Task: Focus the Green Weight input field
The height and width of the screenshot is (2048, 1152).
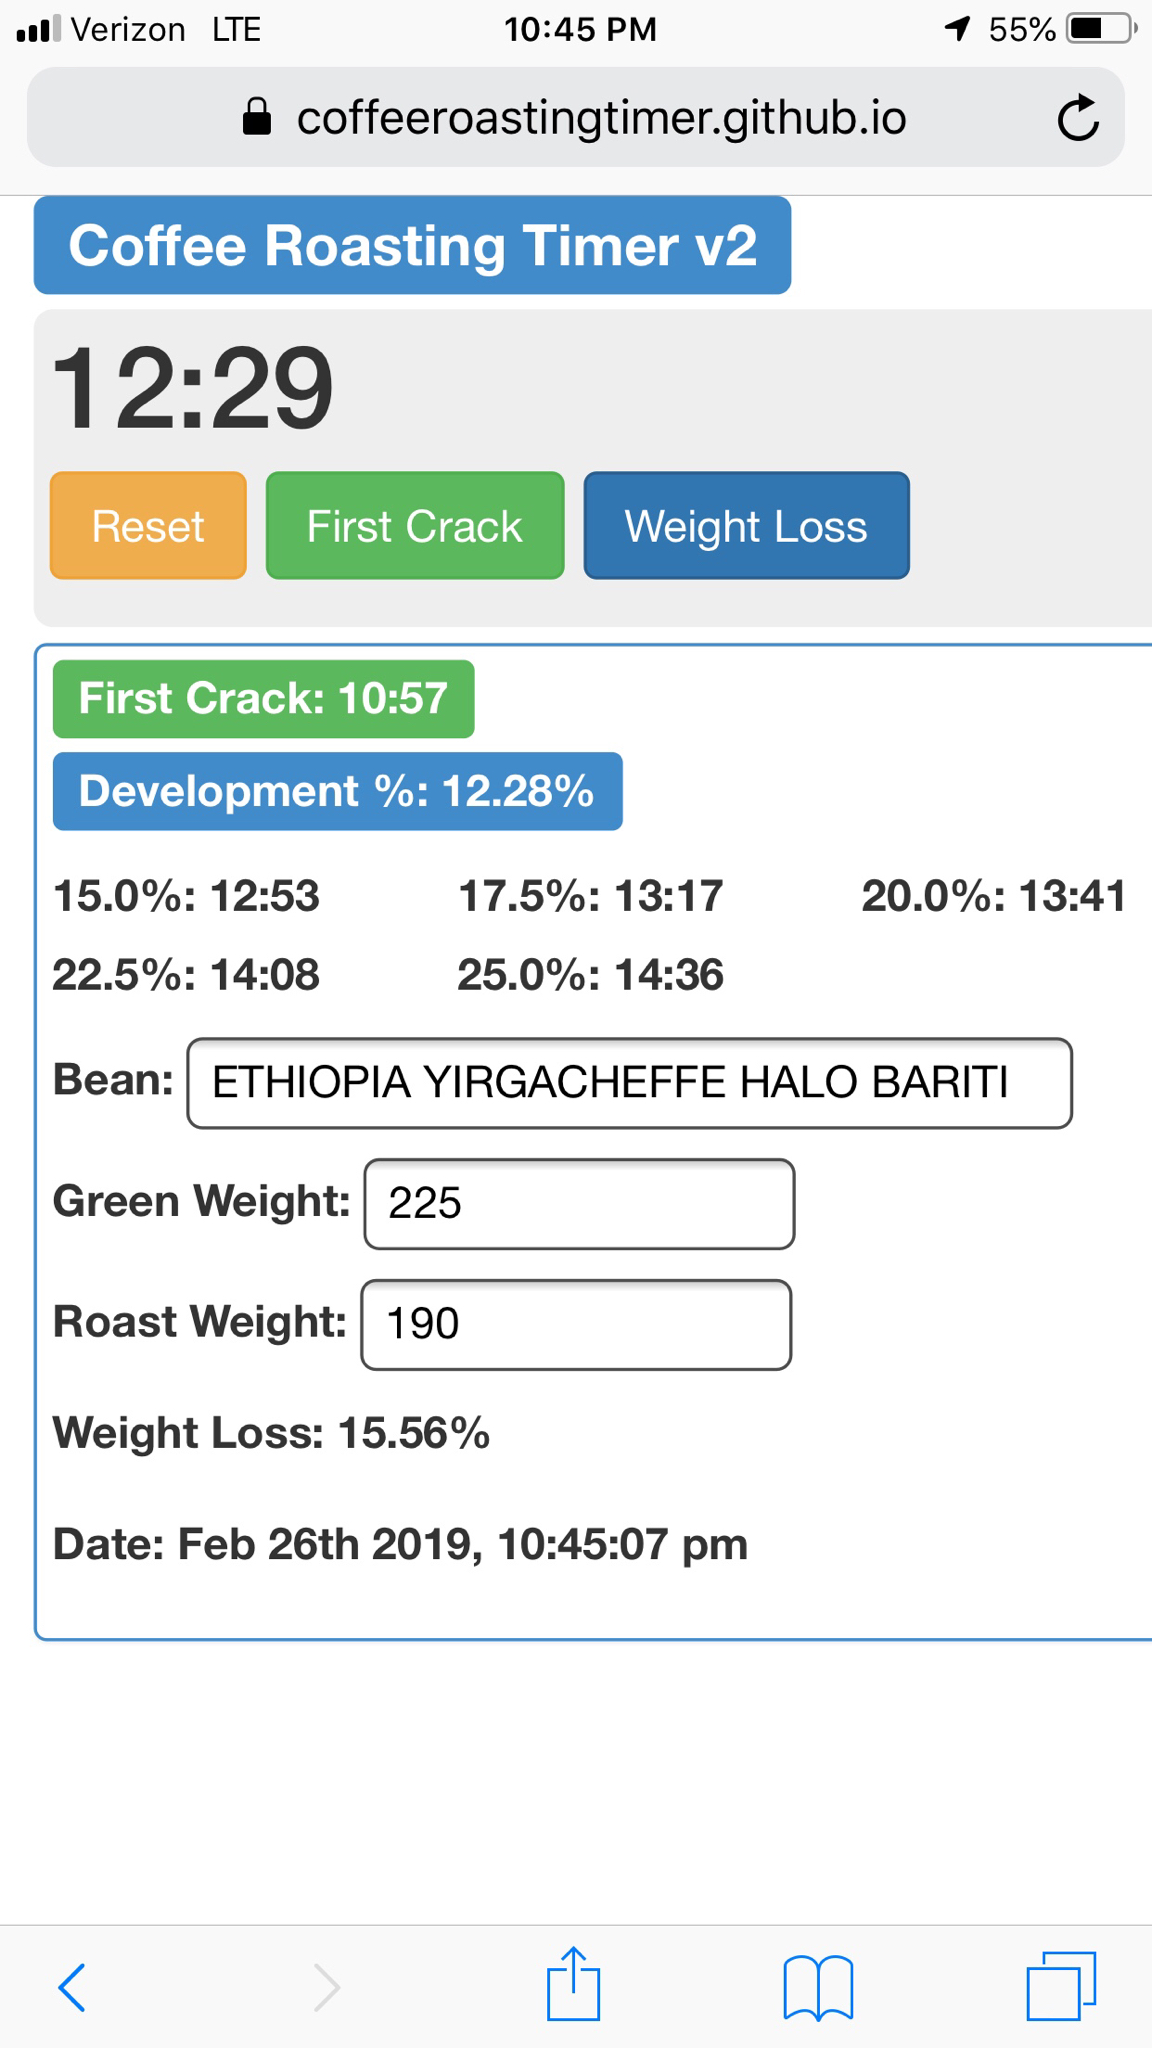Action: point(579,1204)
